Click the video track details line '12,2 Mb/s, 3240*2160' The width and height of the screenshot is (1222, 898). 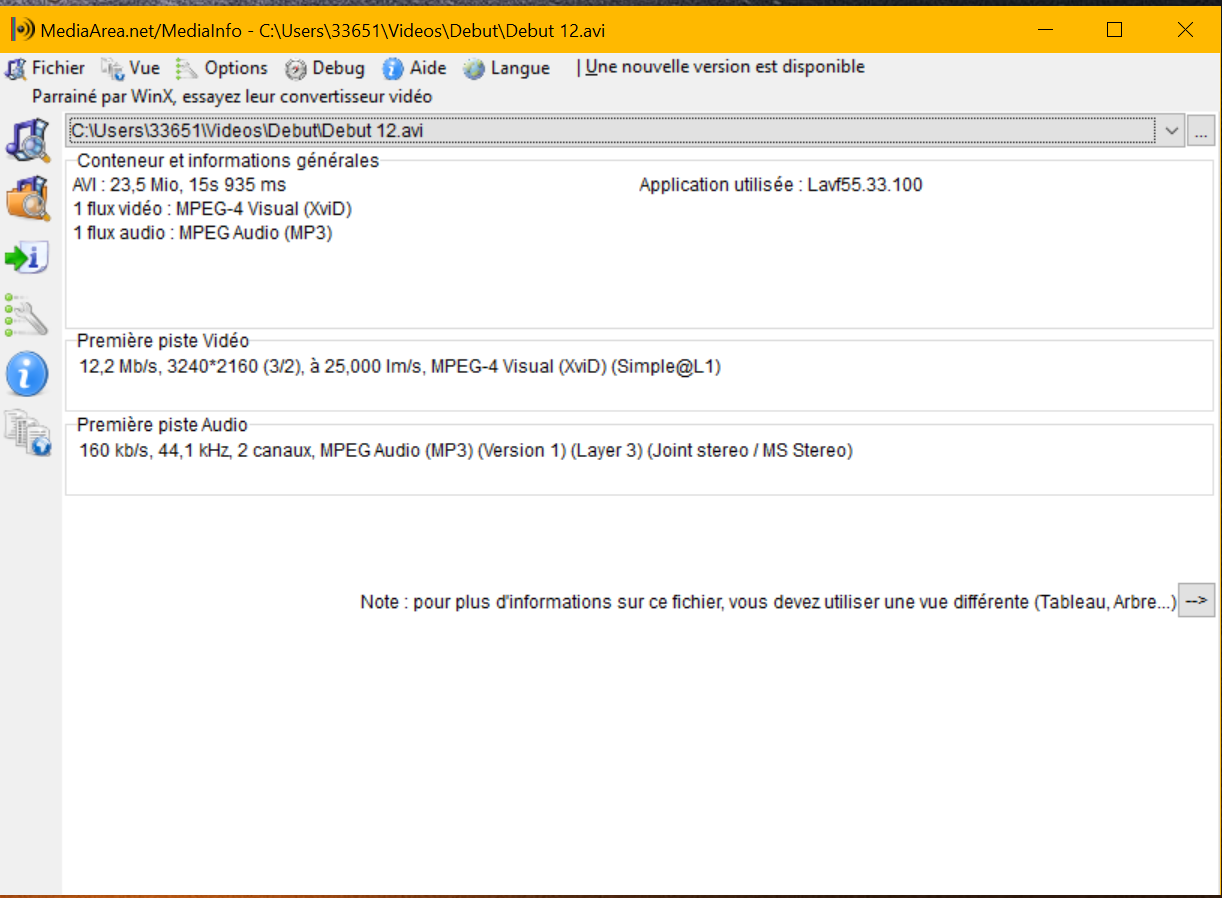tap(400, 367)
